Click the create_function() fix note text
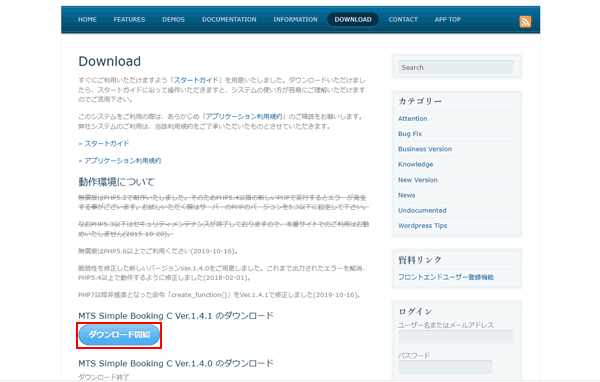The image size is (600, 382). [220, 295]
